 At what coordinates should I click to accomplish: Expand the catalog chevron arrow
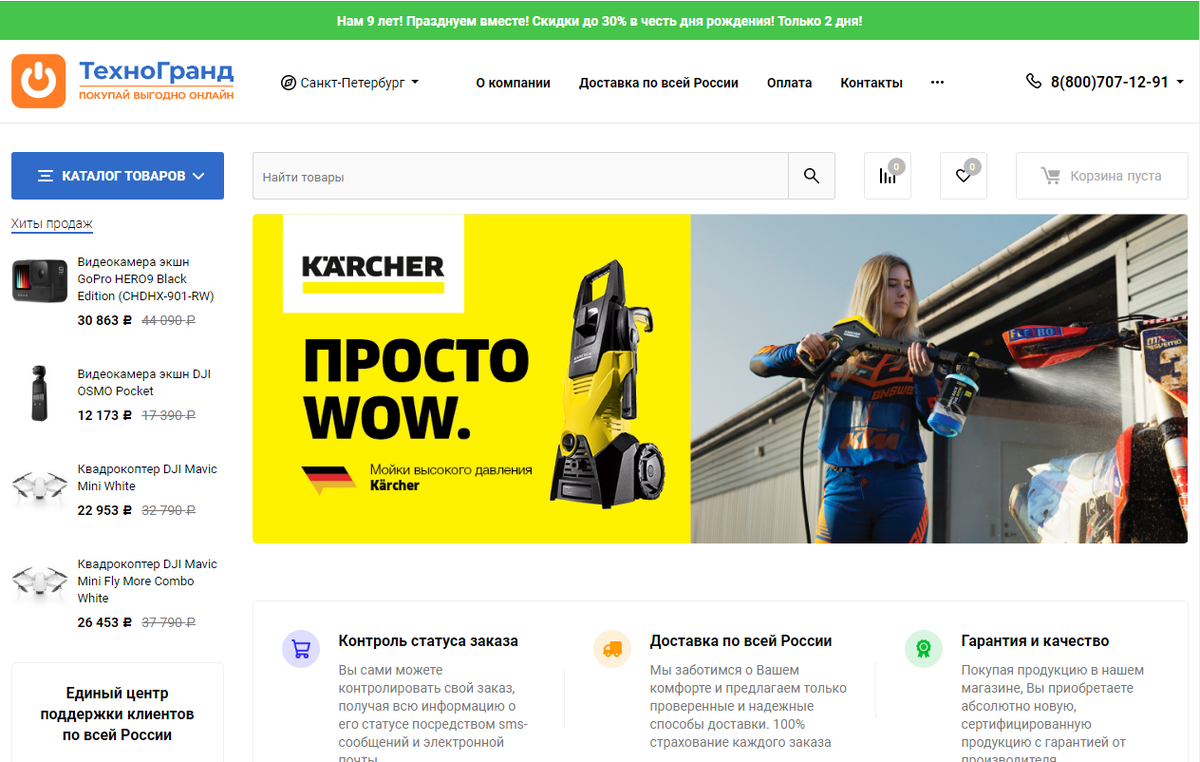[198, 176]
